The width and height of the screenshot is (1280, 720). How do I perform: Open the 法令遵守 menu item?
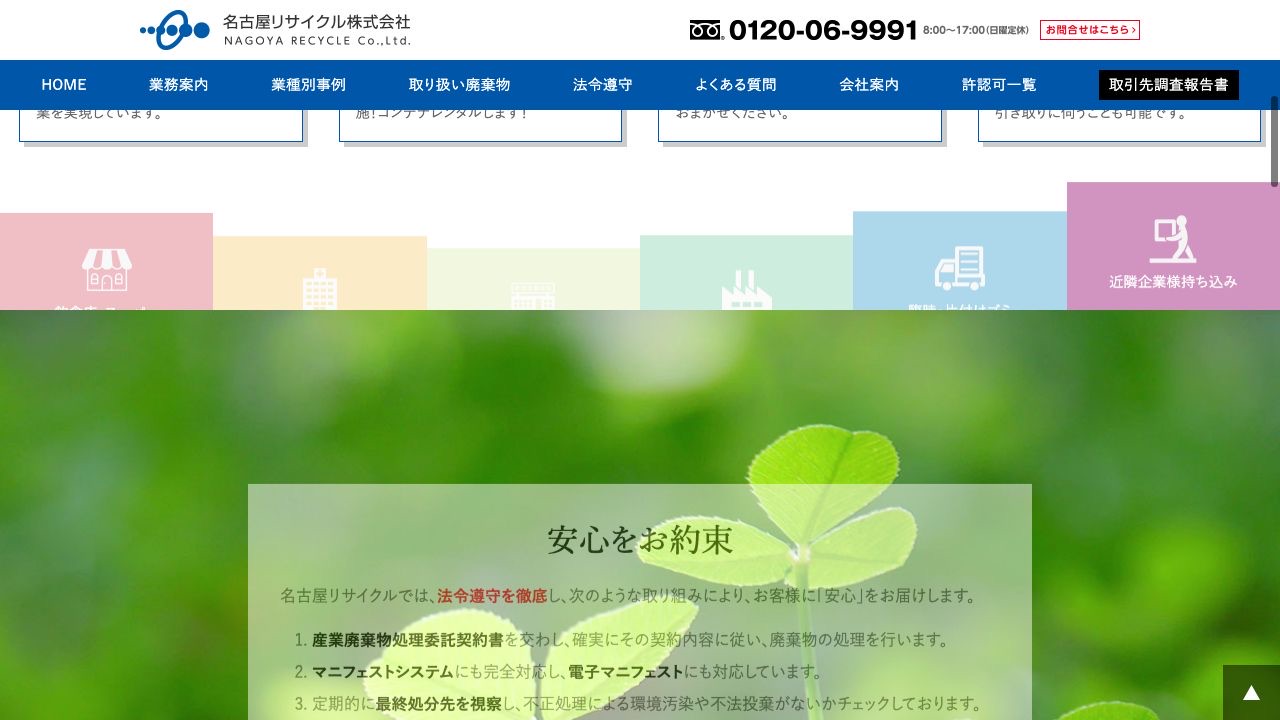[603, 85]
